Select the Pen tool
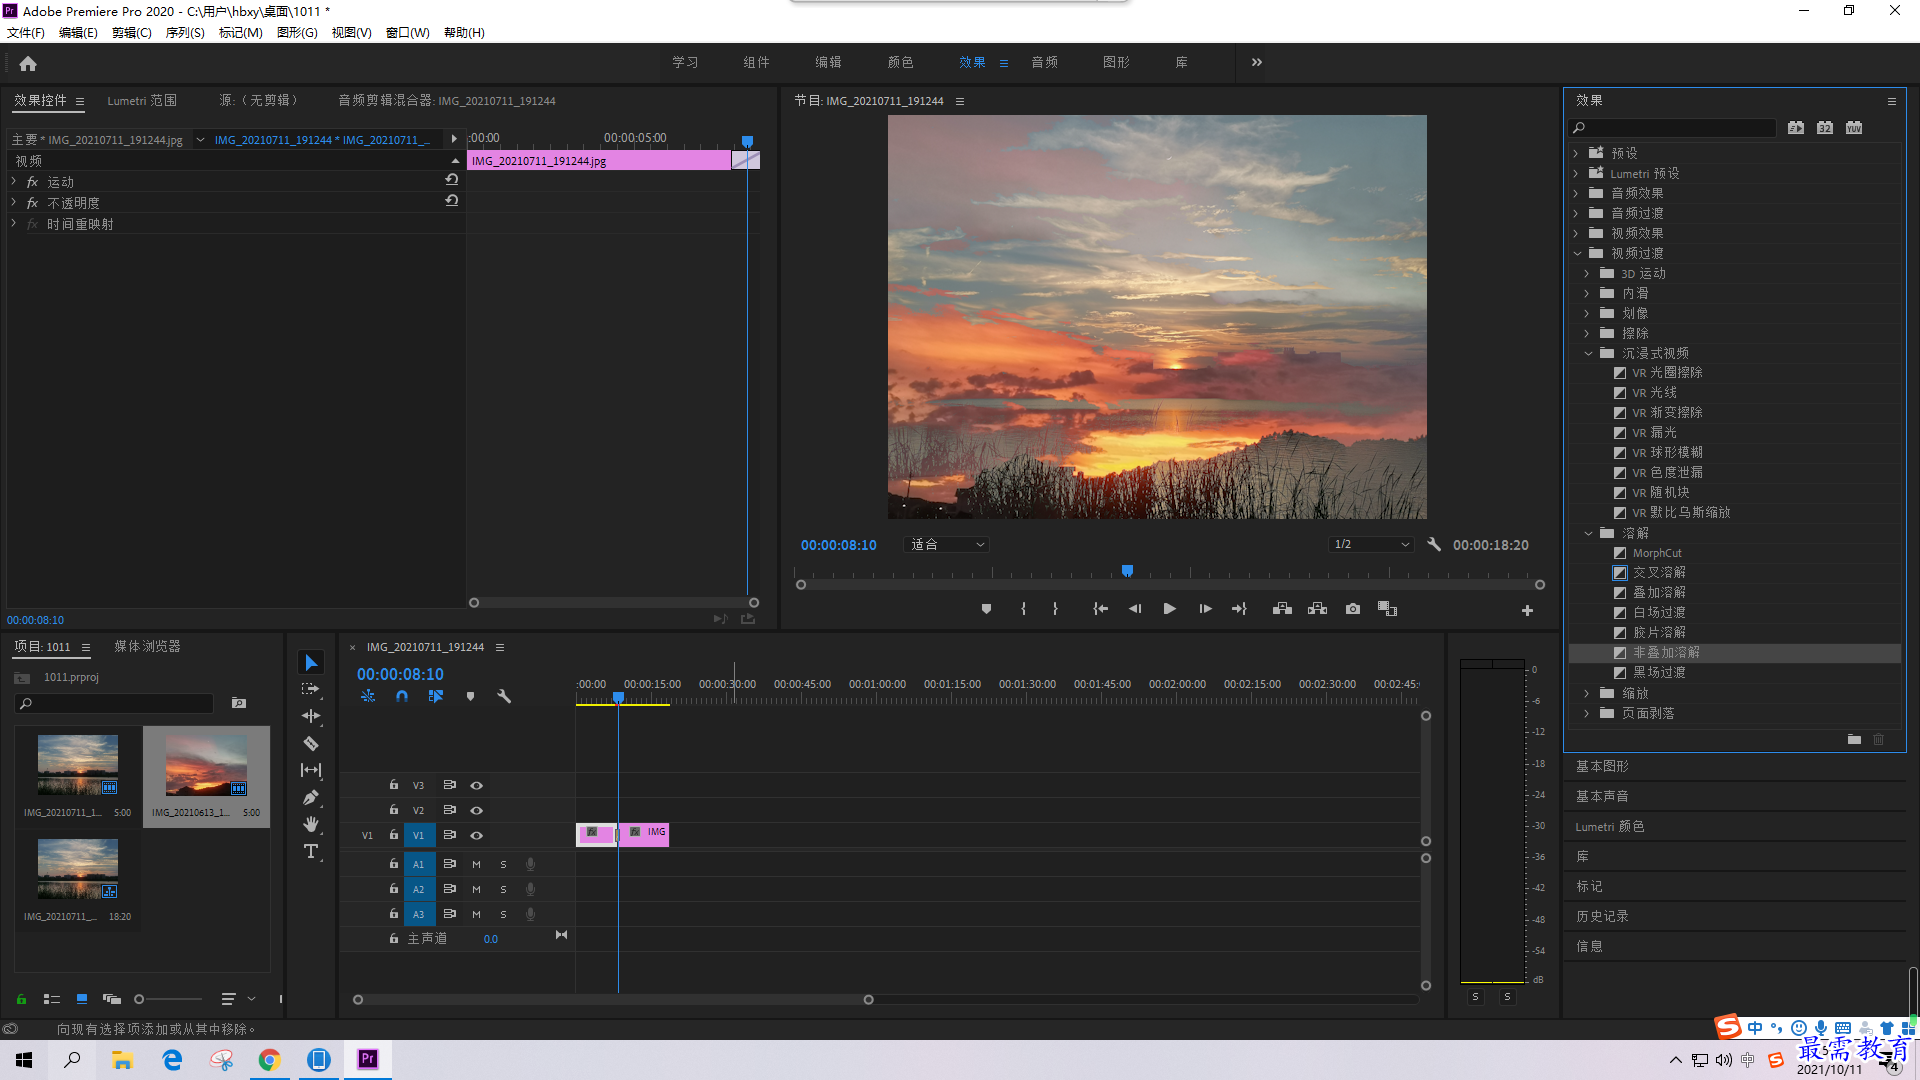This screenshot has height=1080, width=1920. point(311,797)
